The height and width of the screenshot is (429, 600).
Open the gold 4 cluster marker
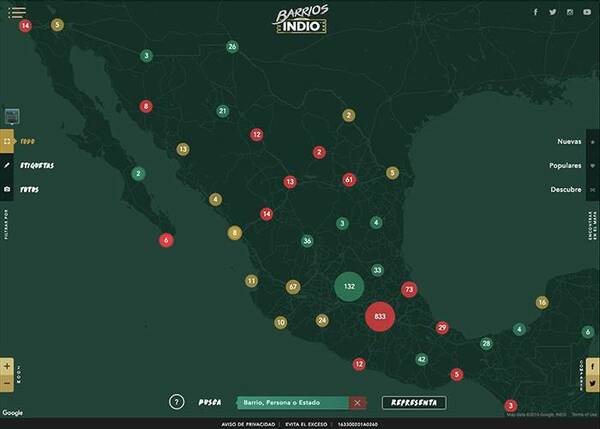(215, 199)
